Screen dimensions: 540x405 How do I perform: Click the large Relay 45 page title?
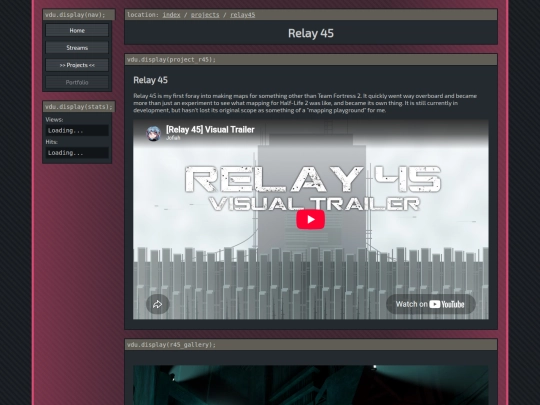(x=311, y=33)
